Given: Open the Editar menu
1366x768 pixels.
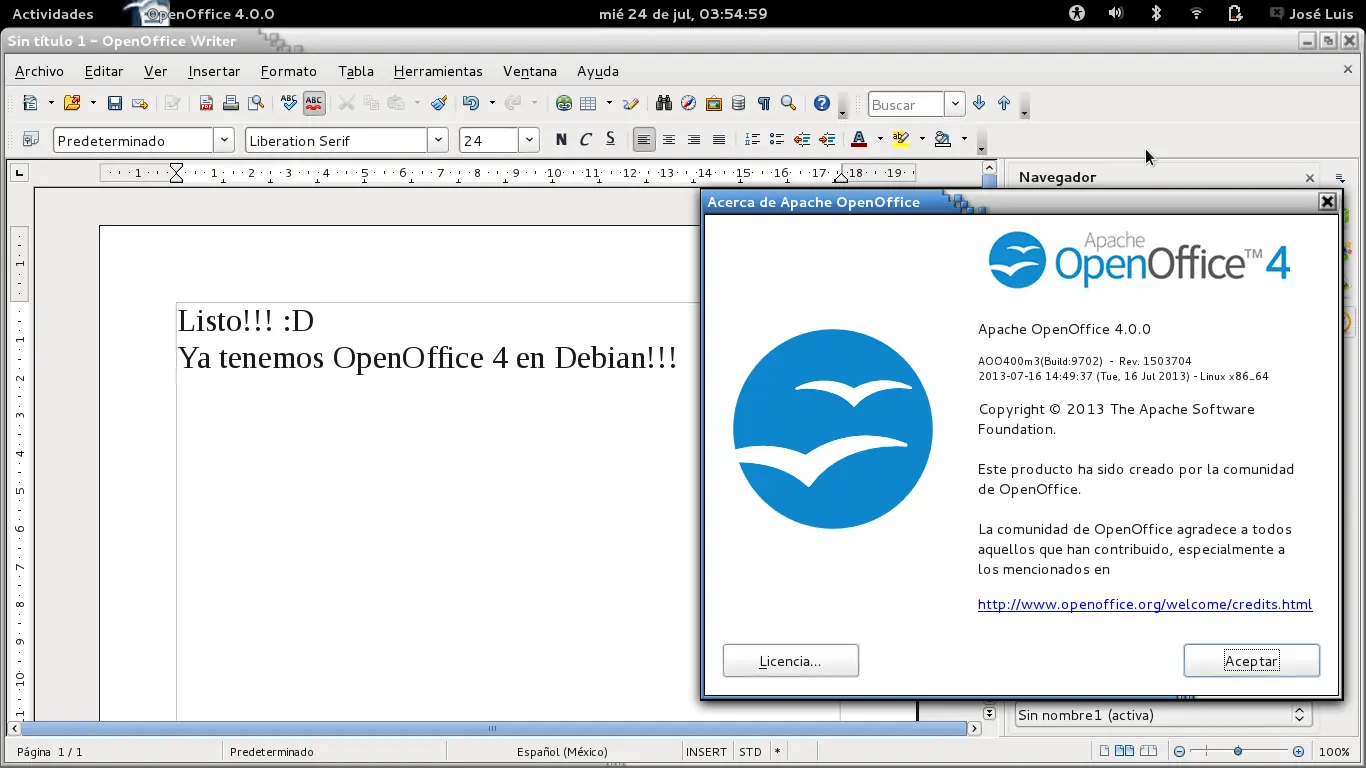Looking at the screenshot, I should [104, 71].
